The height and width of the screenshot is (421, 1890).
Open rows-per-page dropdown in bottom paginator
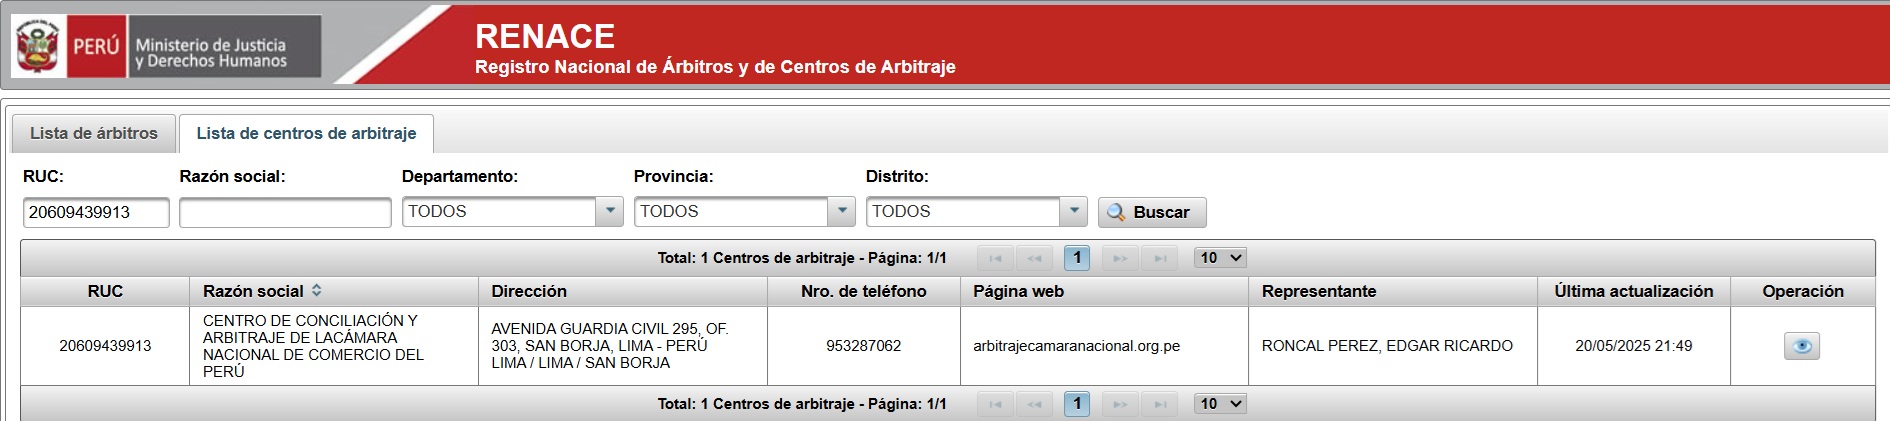click(1221, 404)
